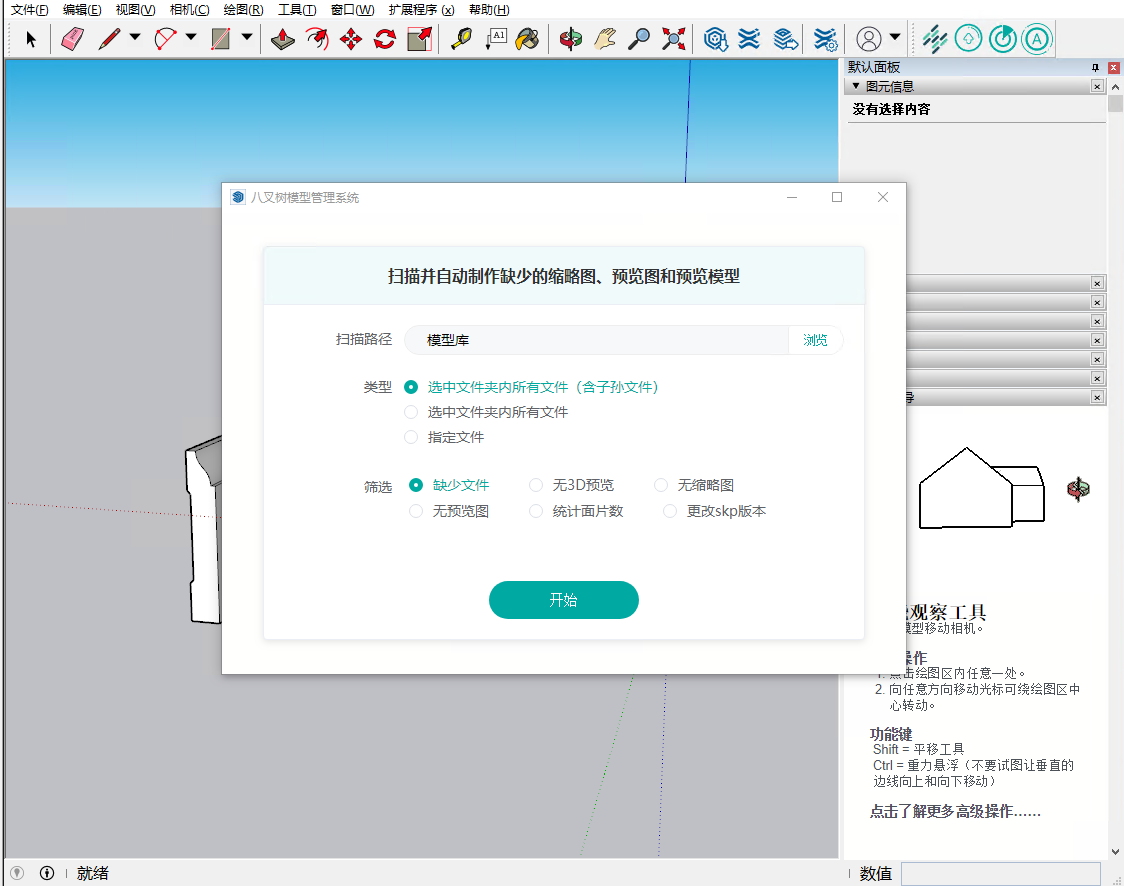Screen dimensions: 1124x886
Task: Click the 开始 start button
Action: coord(563,600)
